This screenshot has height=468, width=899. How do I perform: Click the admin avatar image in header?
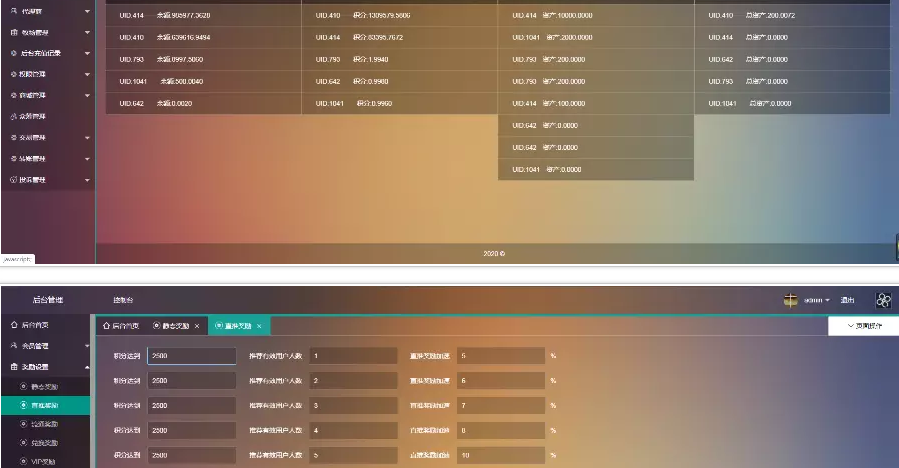click(x=790, y=299)
